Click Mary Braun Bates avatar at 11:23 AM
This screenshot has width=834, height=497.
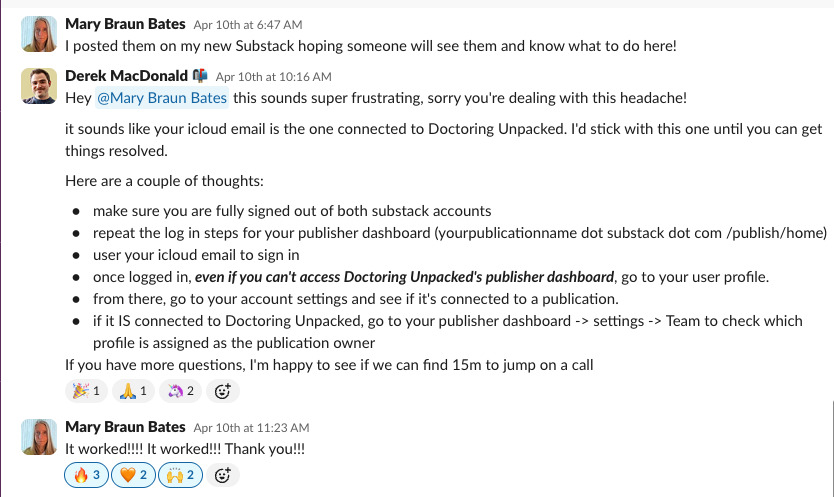[x=39, y=437]
